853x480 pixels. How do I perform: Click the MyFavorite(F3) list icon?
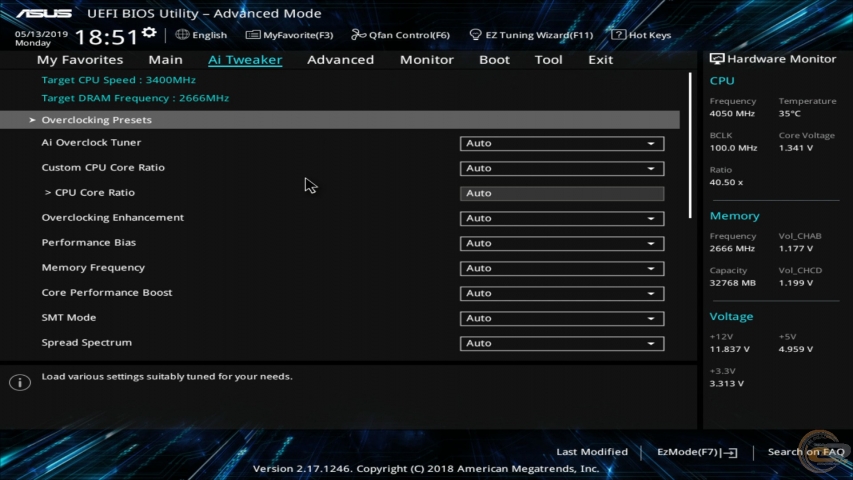pos(253,35)
